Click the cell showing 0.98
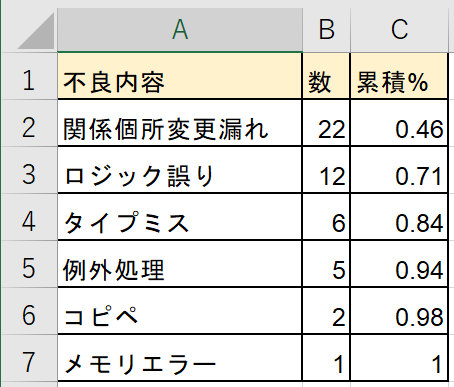 click(399, 311)
